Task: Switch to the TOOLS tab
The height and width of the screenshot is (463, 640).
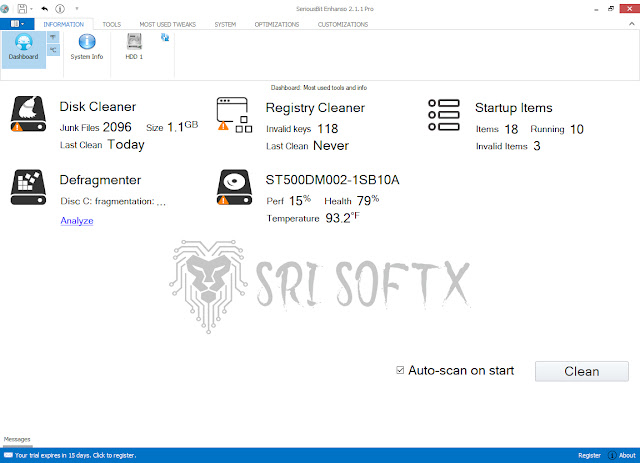Action: pyautogui.click(x=112, y=24)
